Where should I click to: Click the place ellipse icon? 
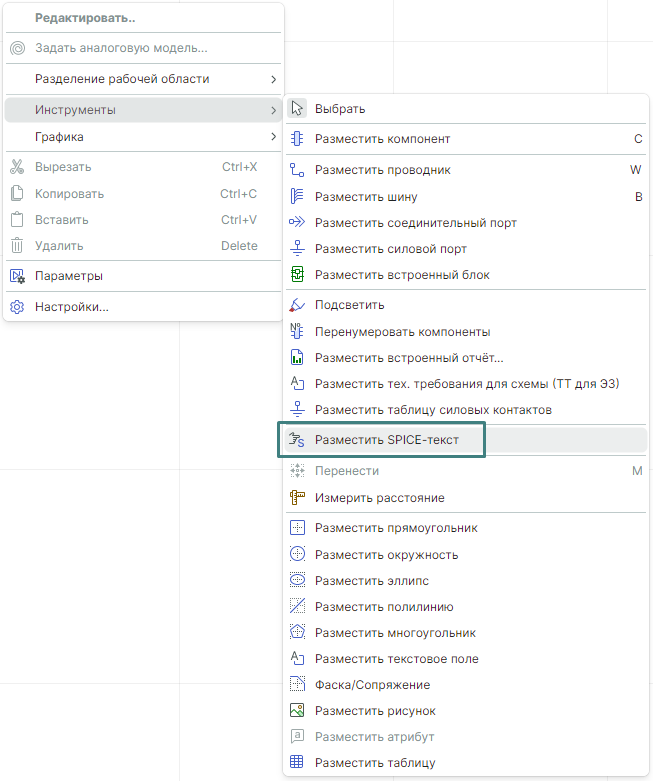point(297,581)
